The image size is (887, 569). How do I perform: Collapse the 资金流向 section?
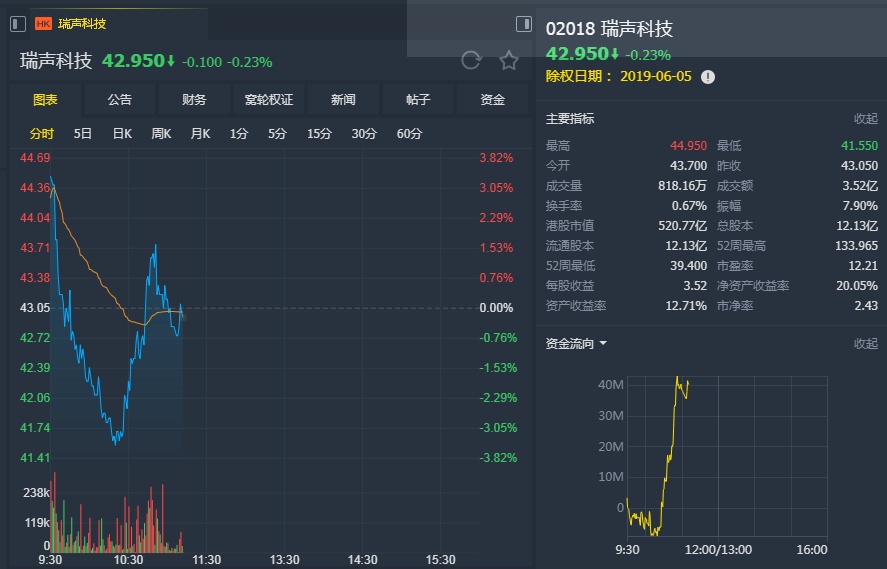[x=865, y=344]
